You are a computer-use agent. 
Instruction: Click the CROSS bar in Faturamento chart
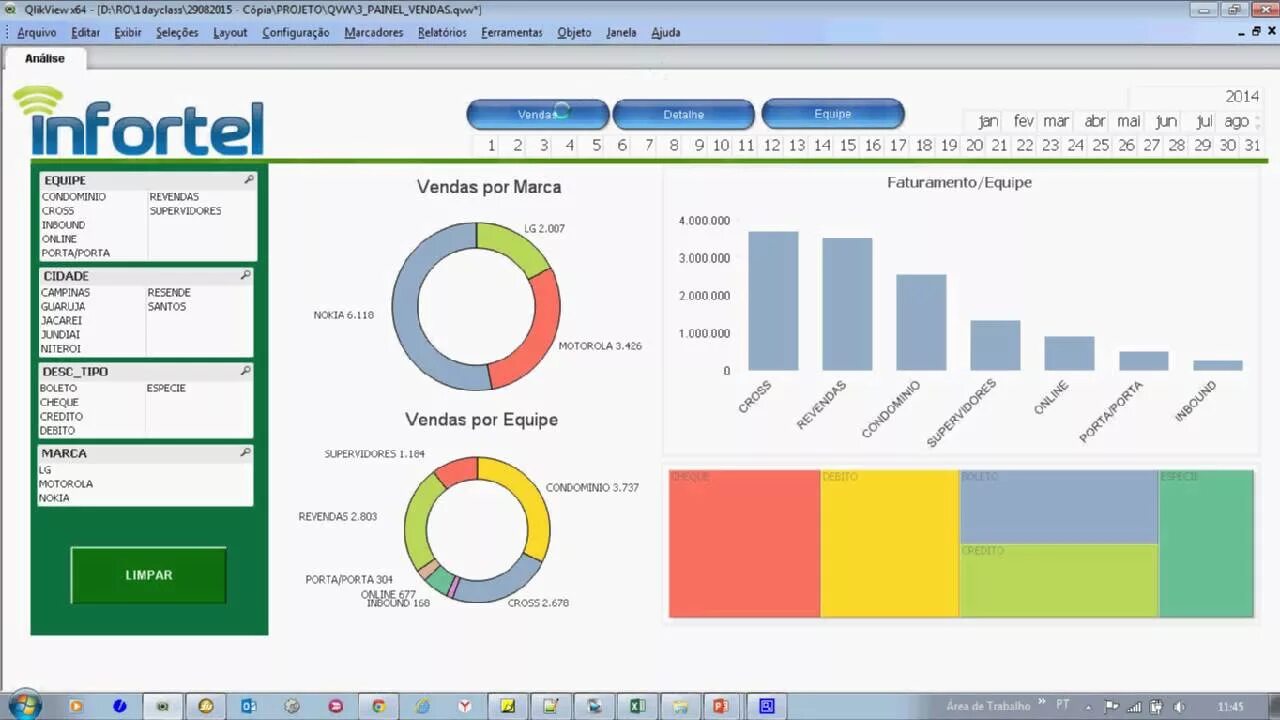point(773,301)
